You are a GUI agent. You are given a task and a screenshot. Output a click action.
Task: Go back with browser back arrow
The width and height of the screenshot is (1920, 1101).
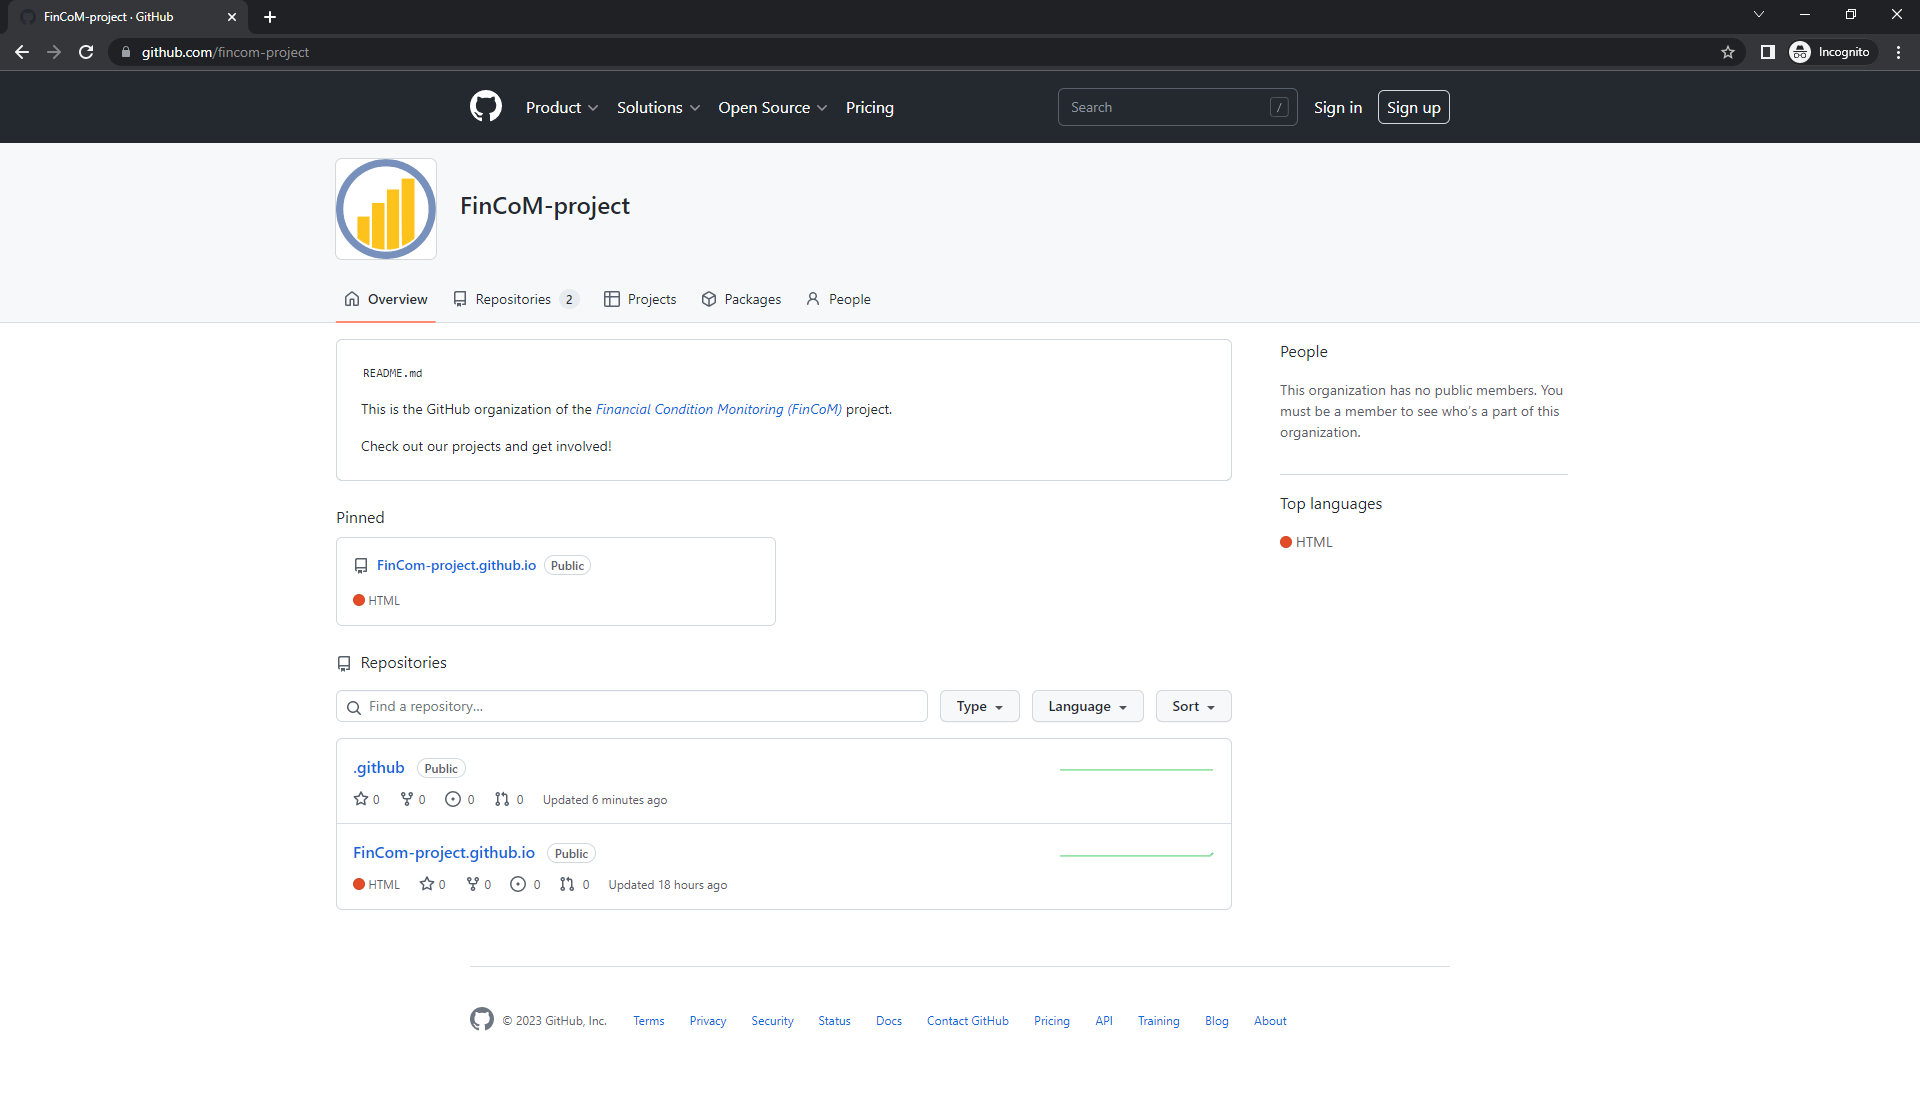pos(22,52)
